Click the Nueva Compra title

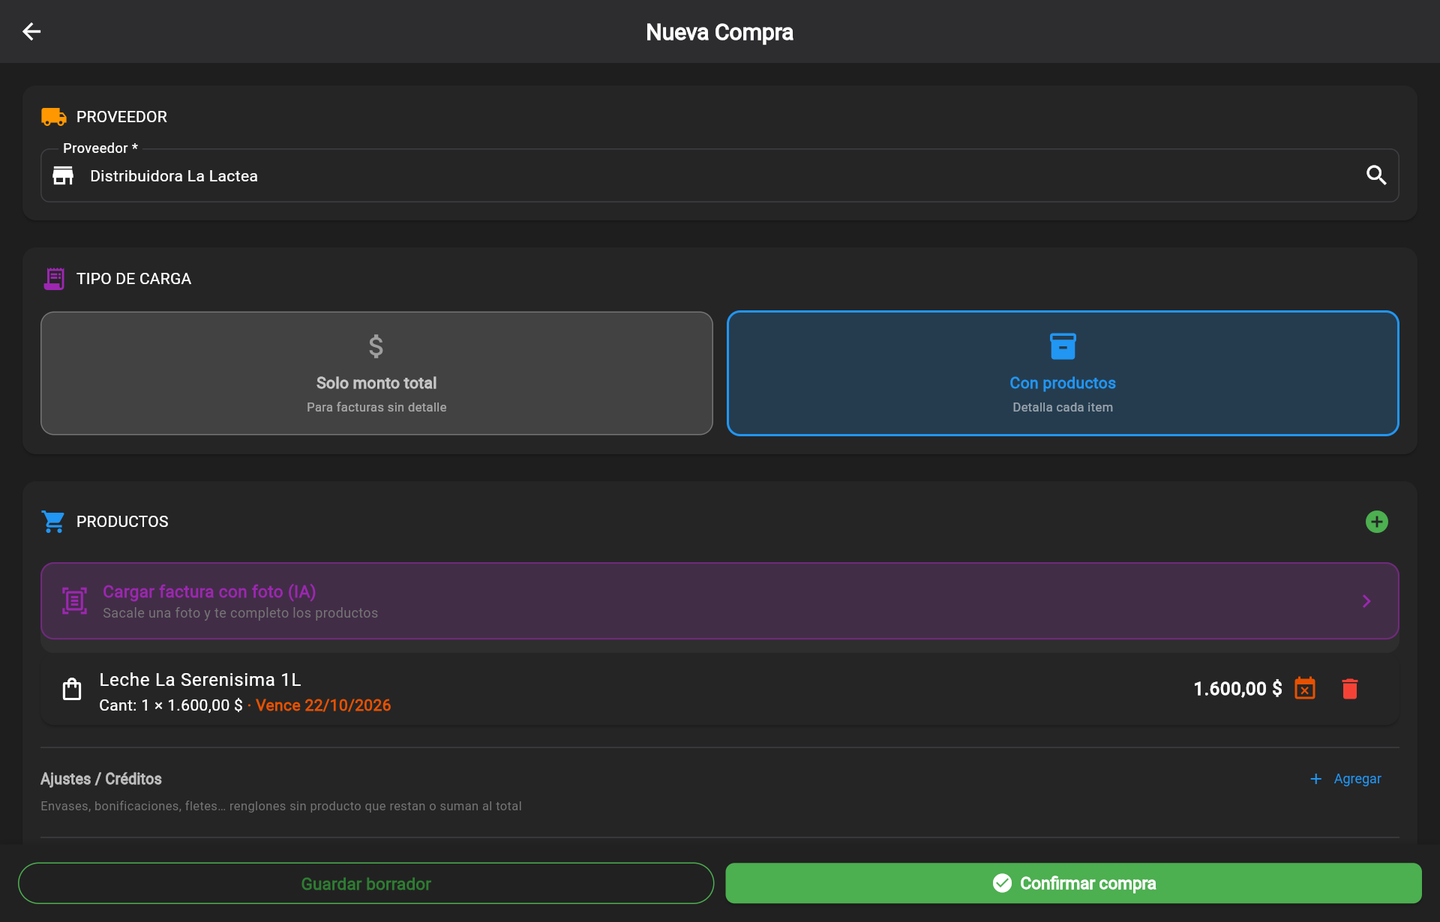pyautogui.click(x=720, y=32)
